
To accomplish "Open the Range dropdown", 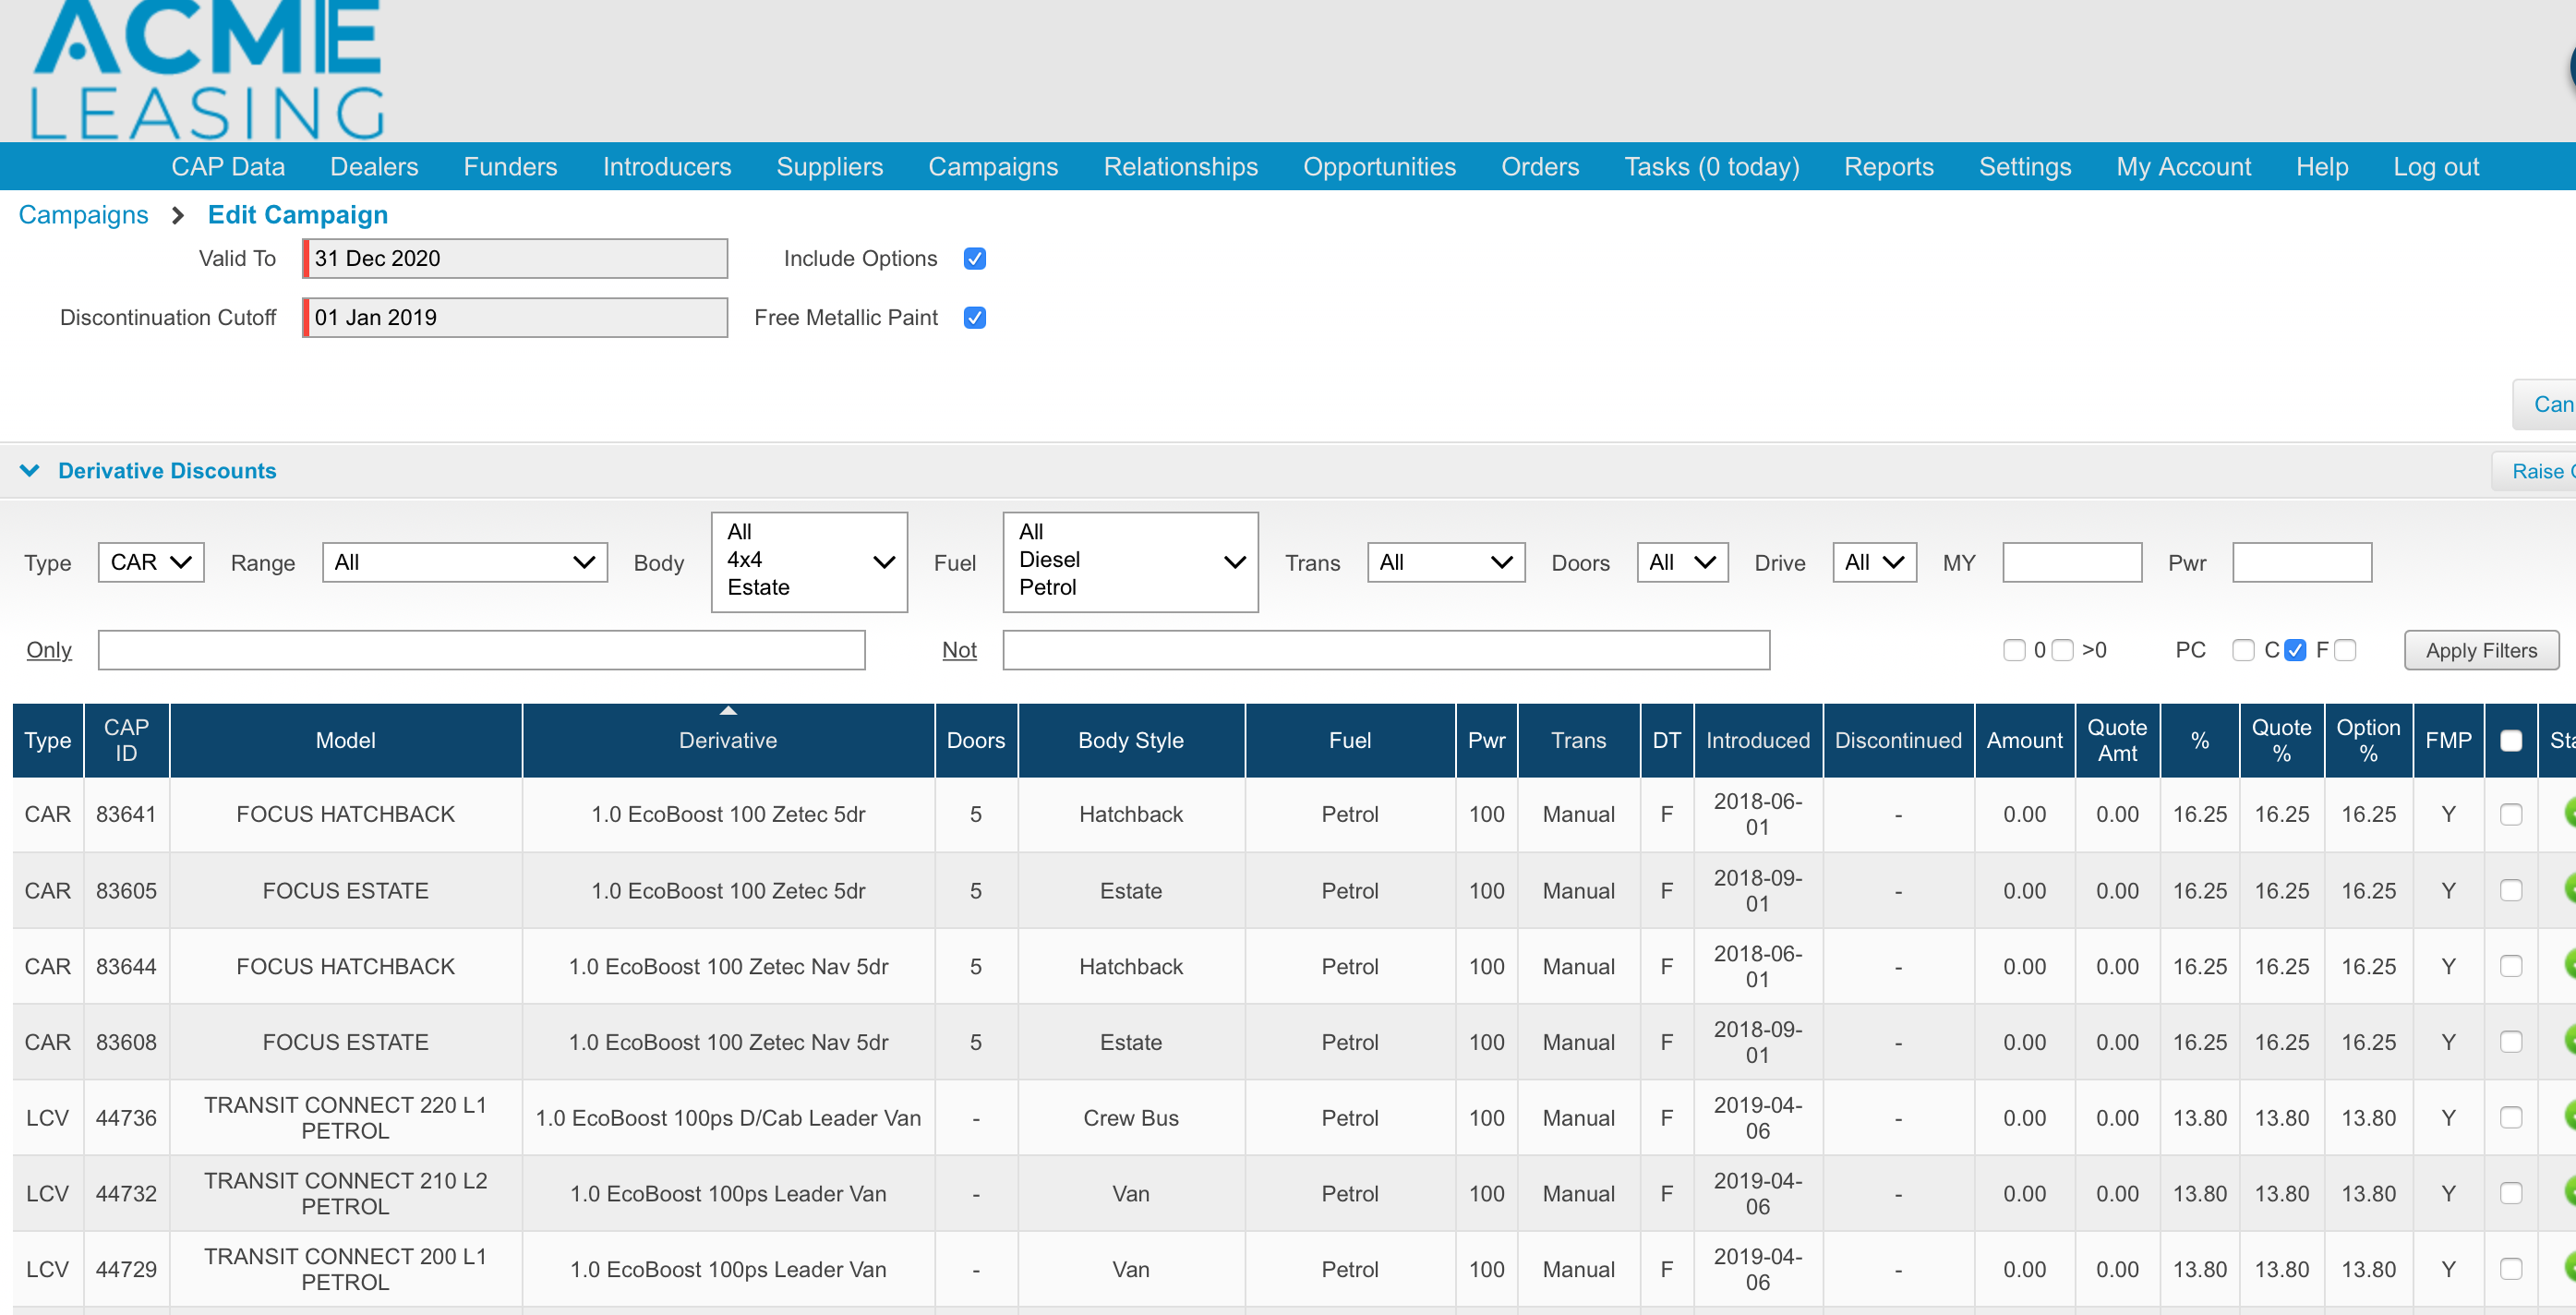I will pos(464,562).
